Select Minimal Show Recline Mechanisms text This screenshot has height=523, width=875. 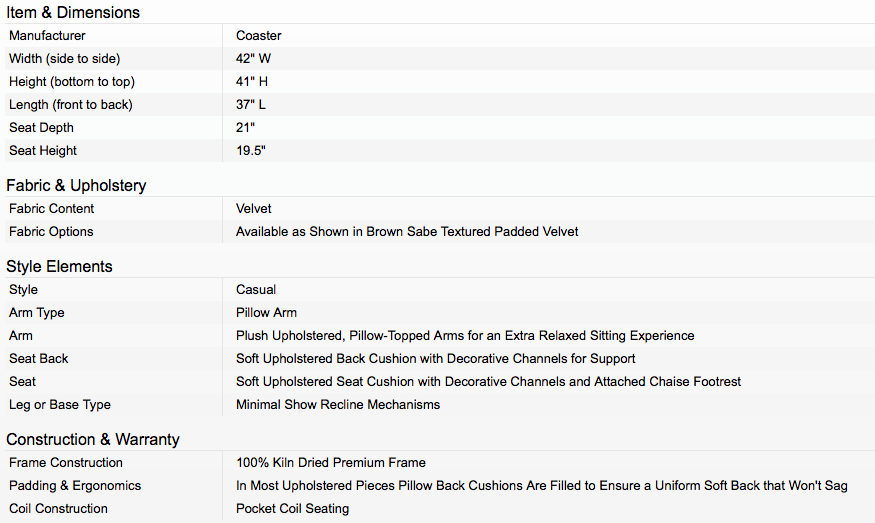(x=338, y=405)
